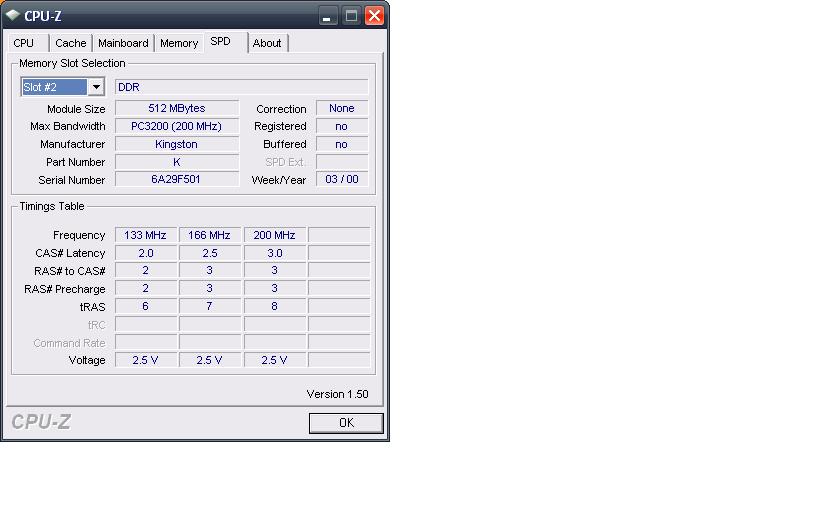The image size is (840, 525).
Task: Click the Memory Slot Selection group label
Action: 72,63
